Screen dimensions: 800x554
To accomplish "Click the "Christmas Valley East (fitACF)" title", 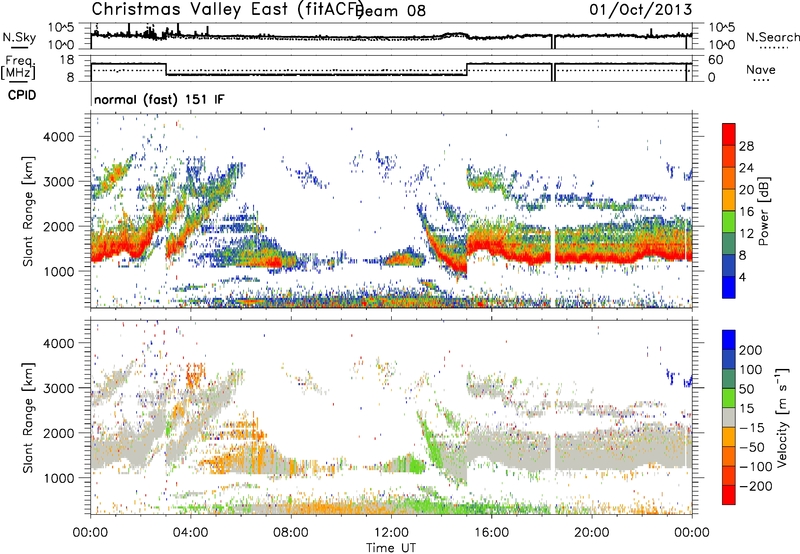I will [228, 9].
